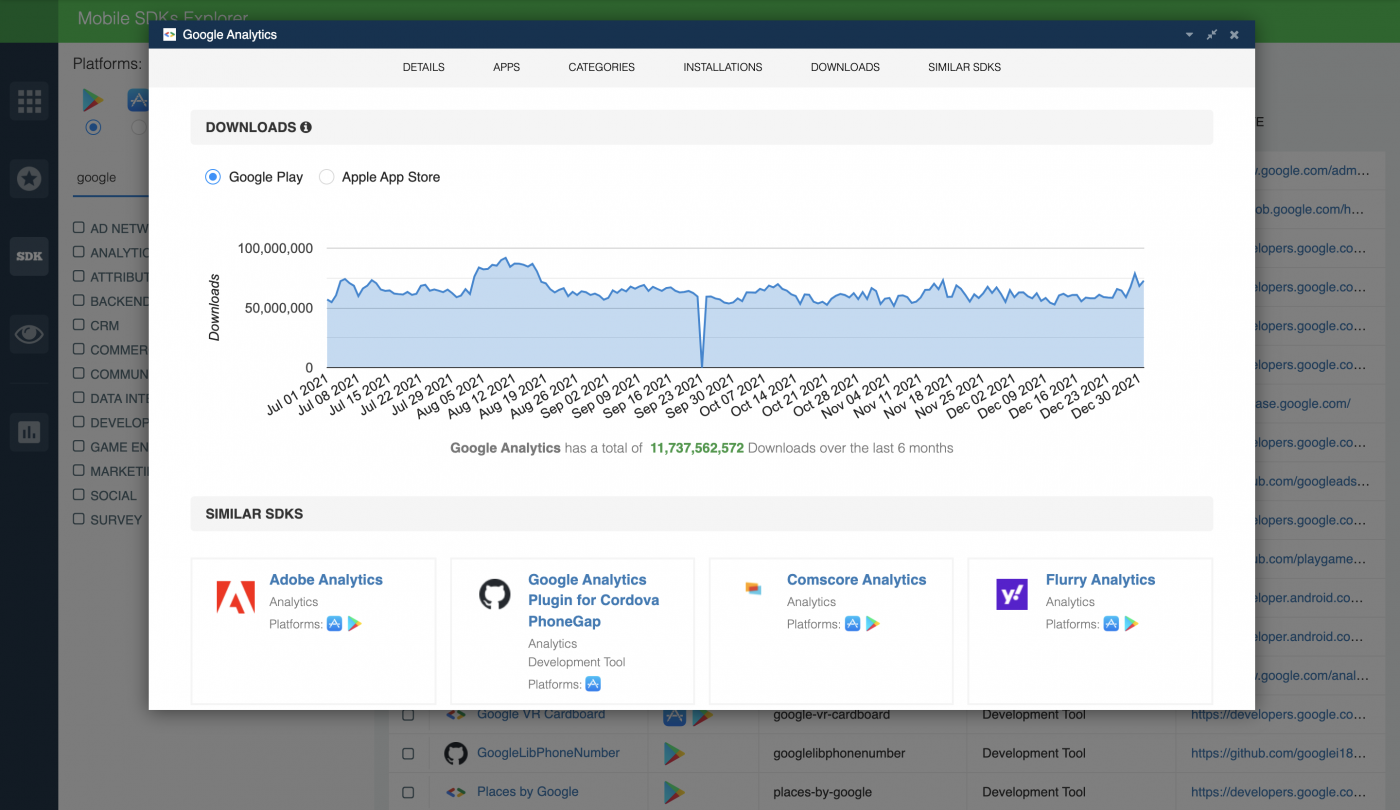This screenshot has width=1400, height=810.
Task: Open the eye watch icon in the sidebar
Action: pyautogui.click(x=29, y=334)
